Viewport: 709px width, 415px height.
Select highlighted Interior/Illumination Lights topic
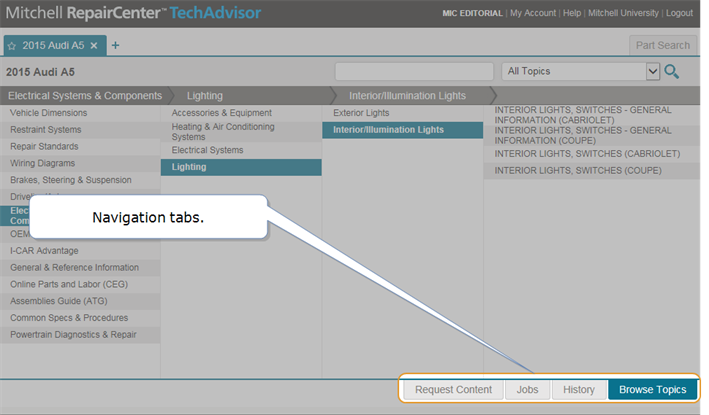[402, 130]
